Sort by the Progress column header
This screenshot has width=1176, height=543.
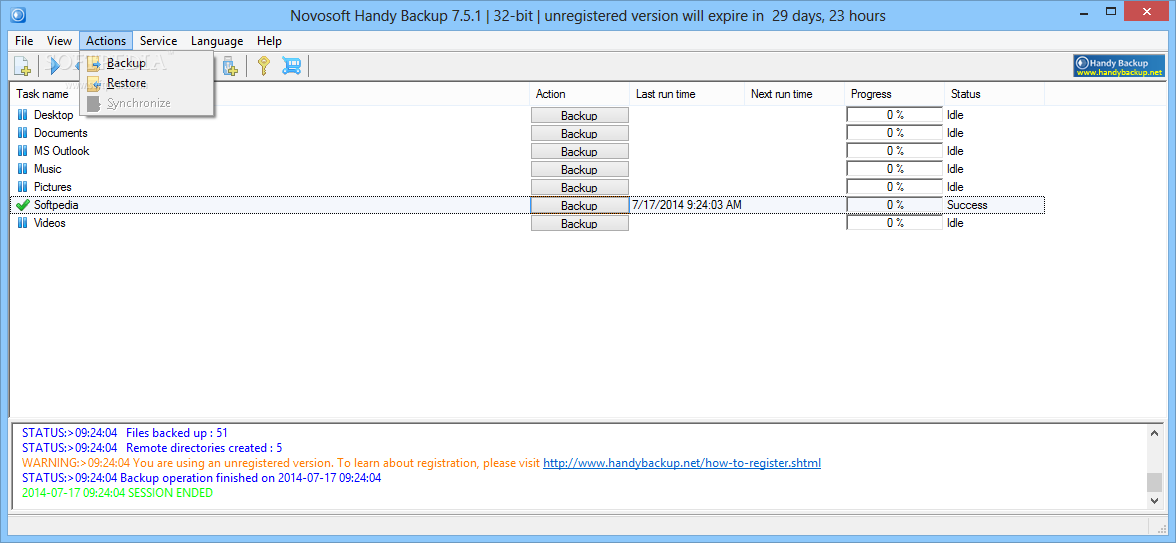click(894, 94)
